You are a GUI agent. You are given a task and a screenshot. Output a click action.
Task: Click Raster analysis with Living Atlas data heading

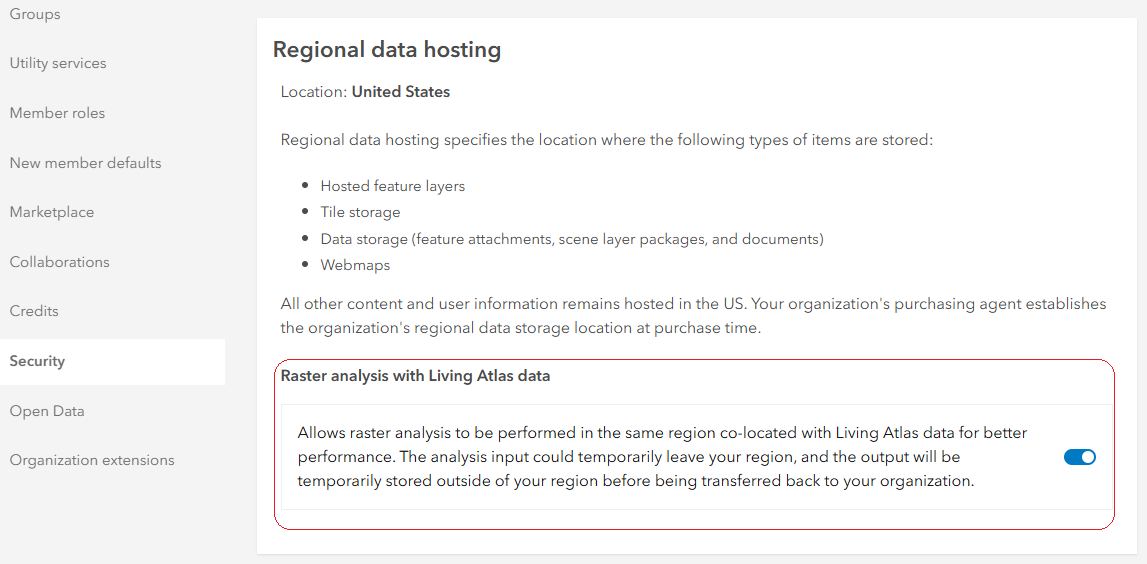point(415,376)
